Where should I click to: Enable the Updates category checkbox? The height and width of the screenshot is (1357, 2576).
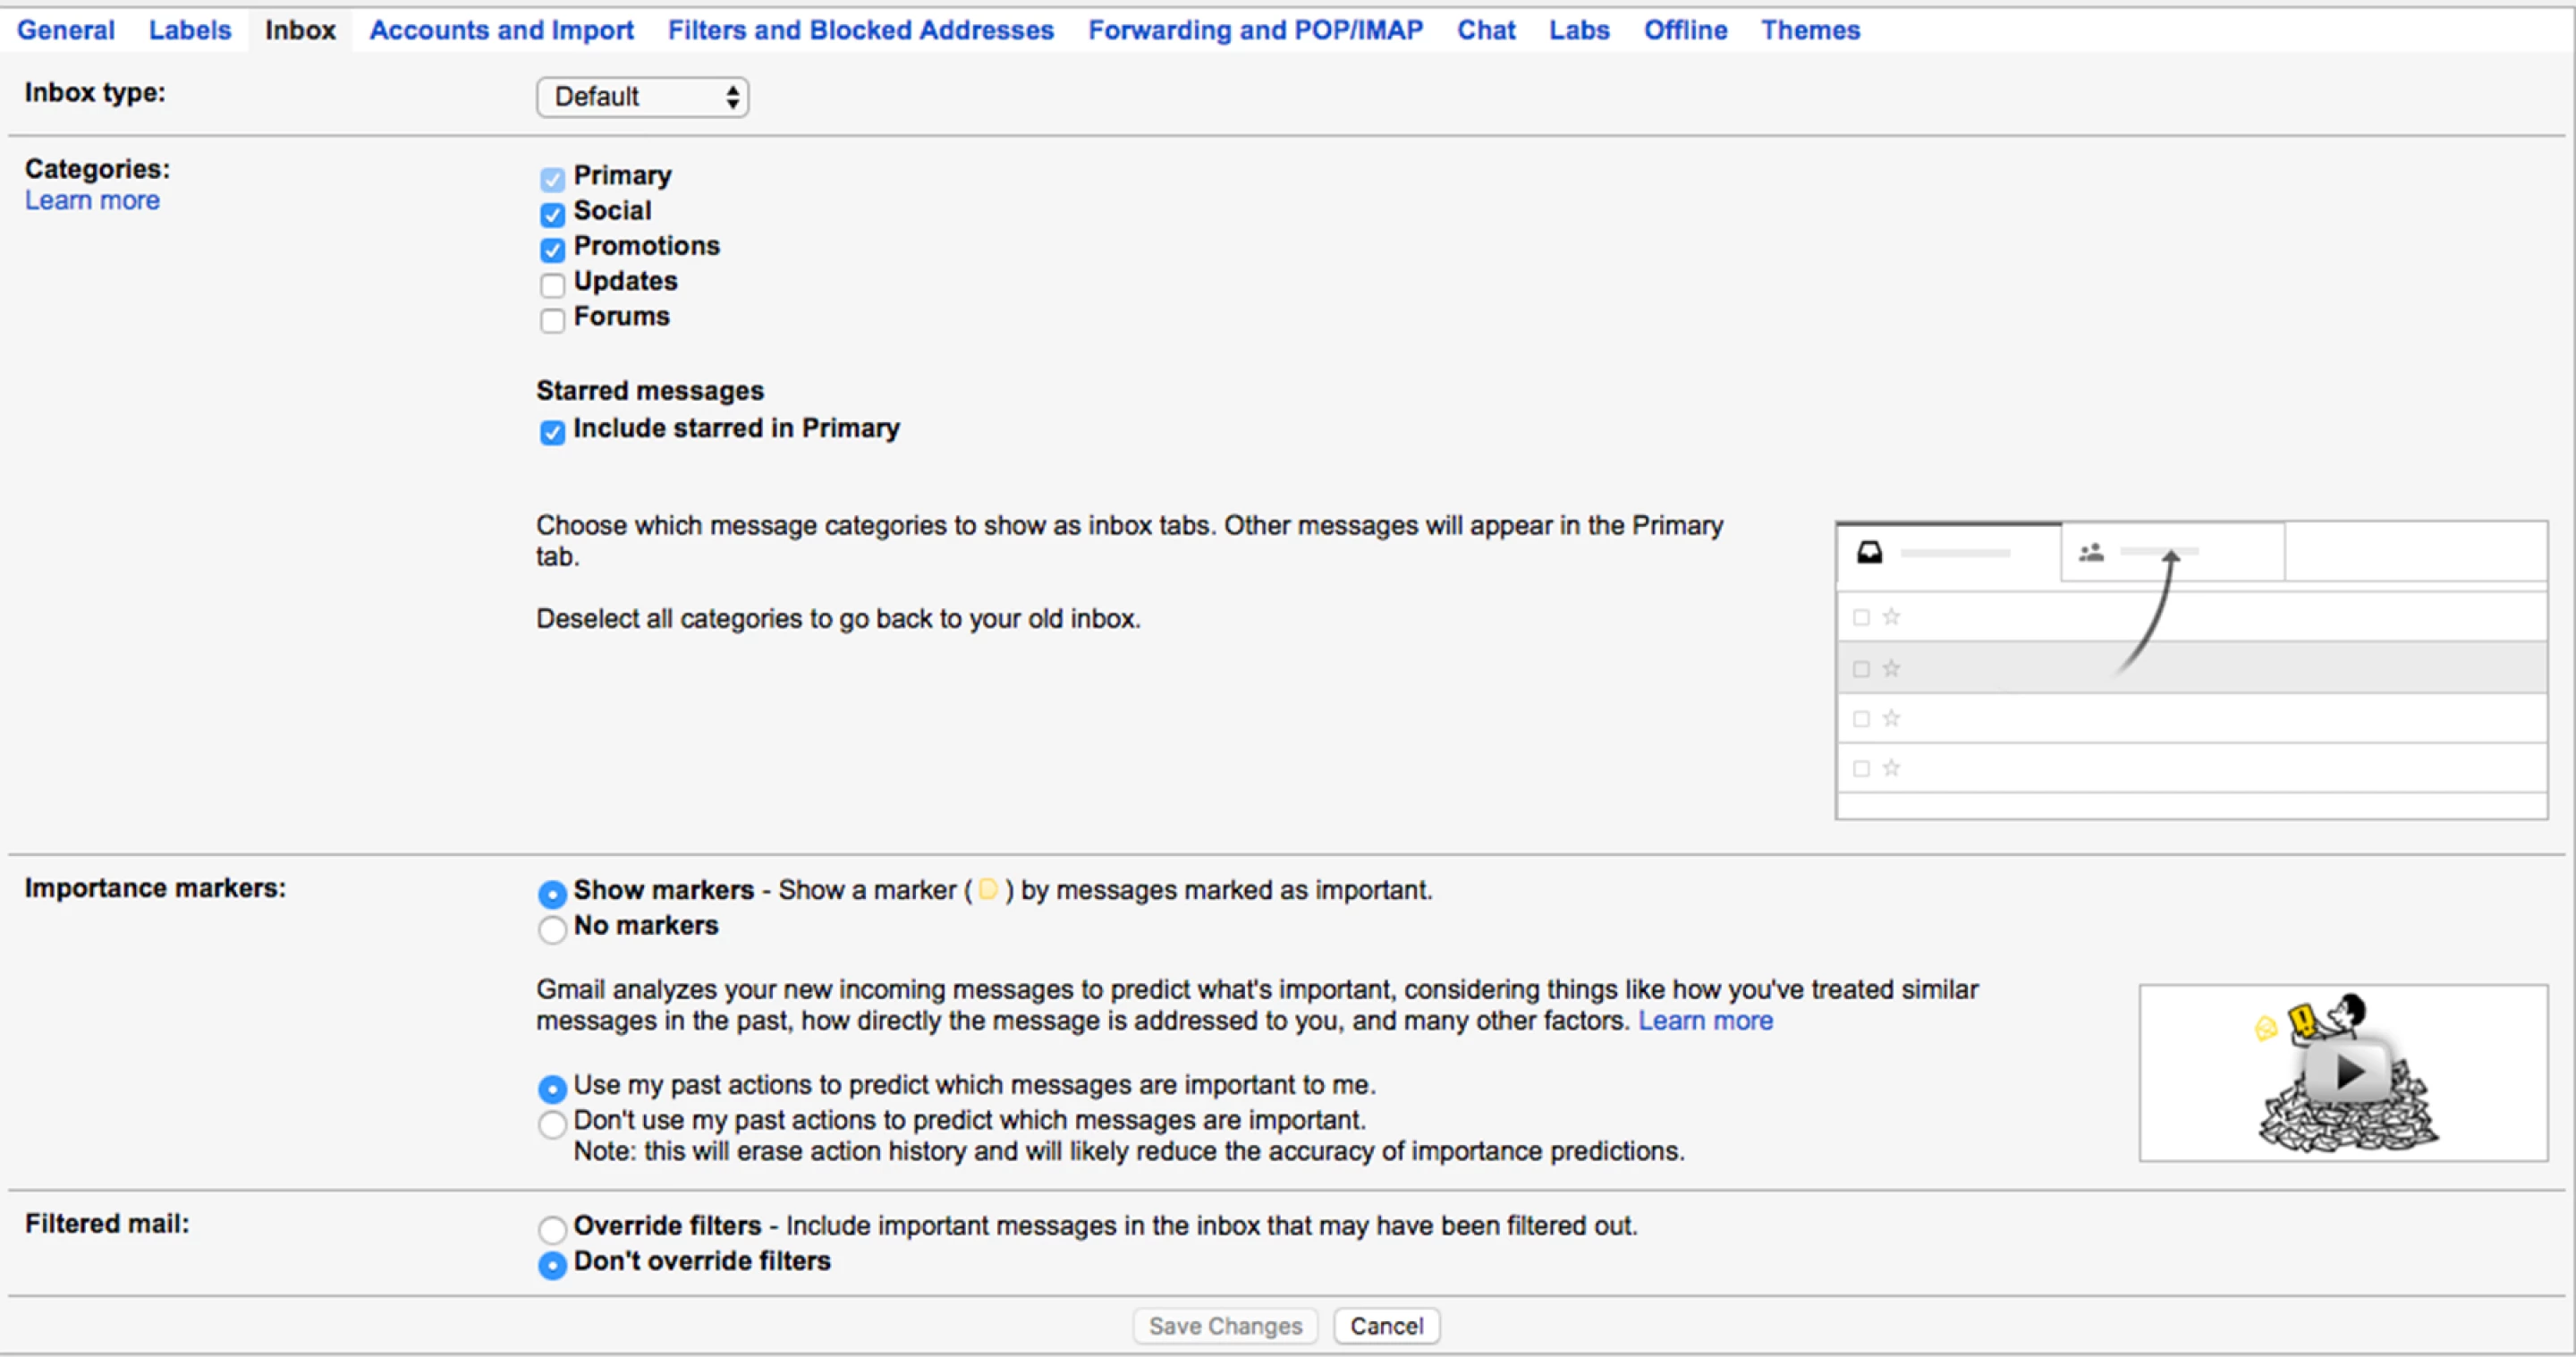pyautogui.click(x=552, y=285)
